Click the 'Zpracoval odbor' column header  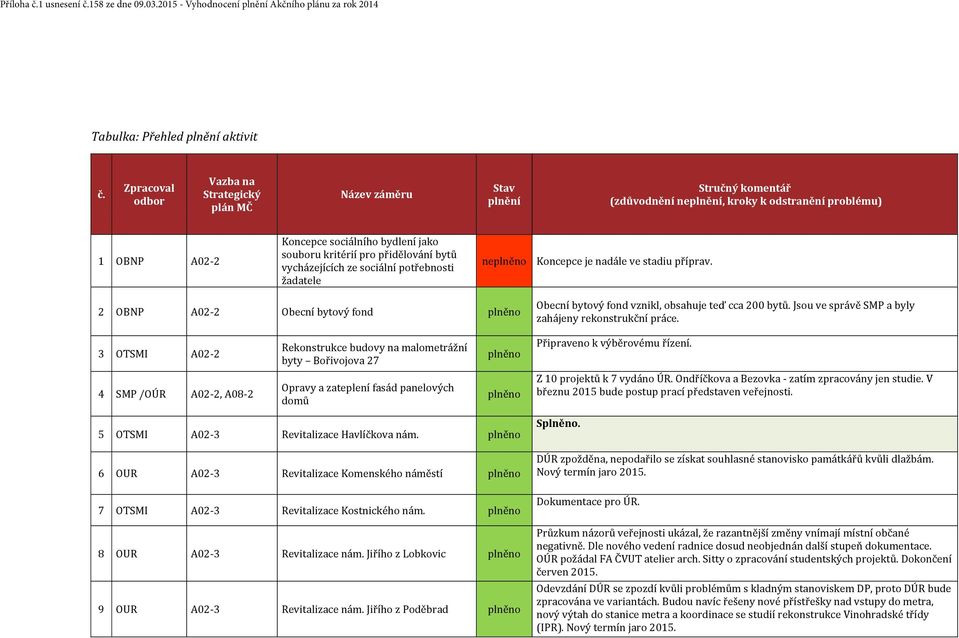149,195
